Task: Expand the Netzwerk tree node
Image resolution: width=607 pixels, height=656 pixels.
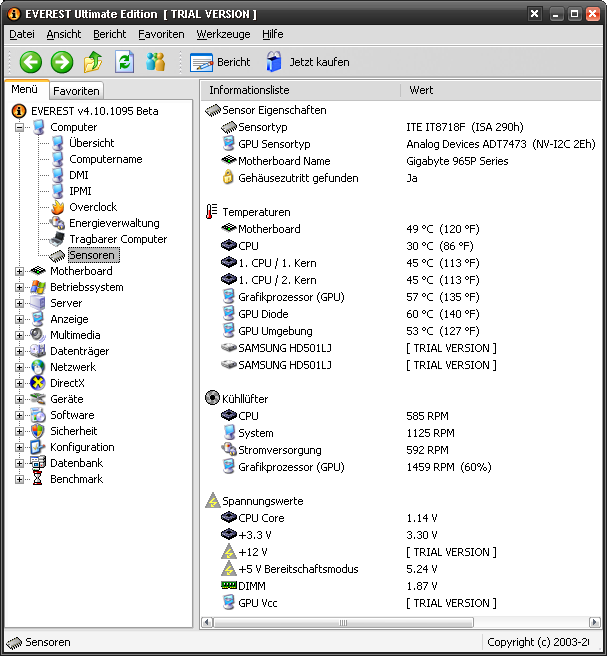Action: (19, 367)
